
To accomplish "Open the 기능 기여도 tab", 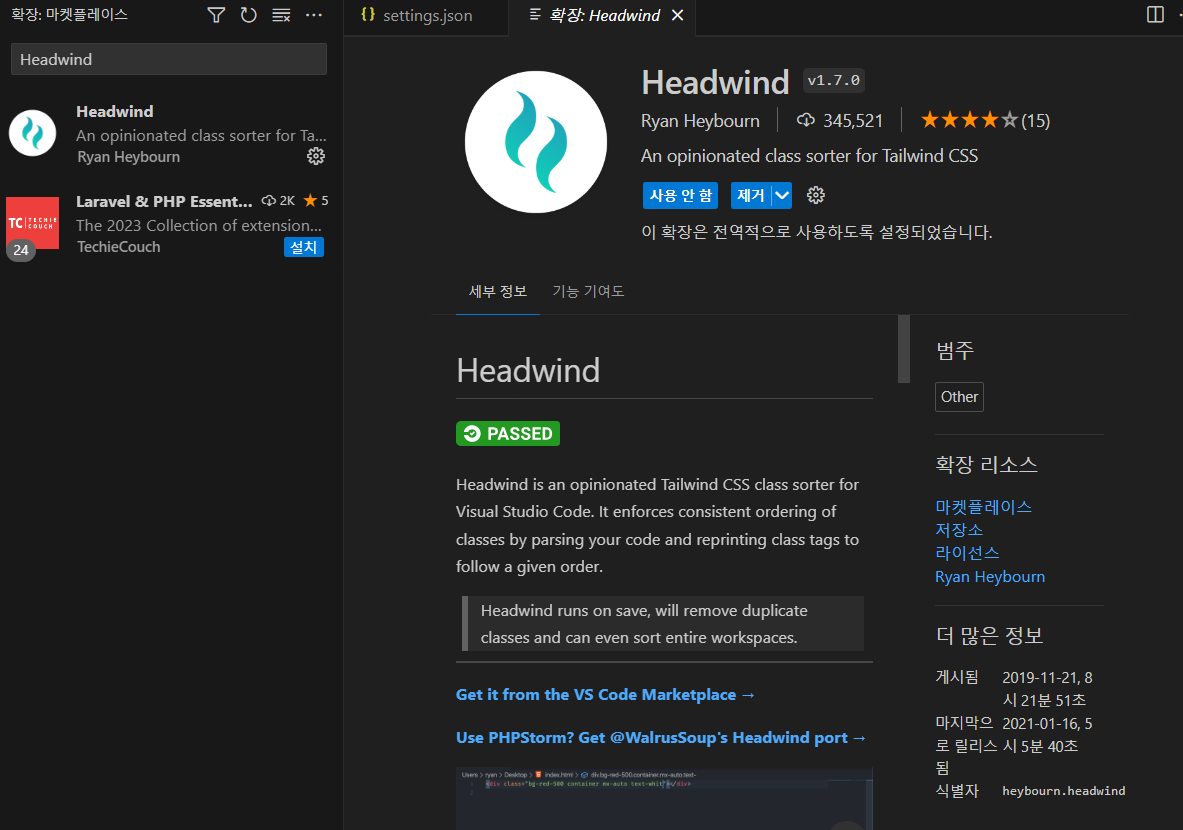I will pos(588,291).
